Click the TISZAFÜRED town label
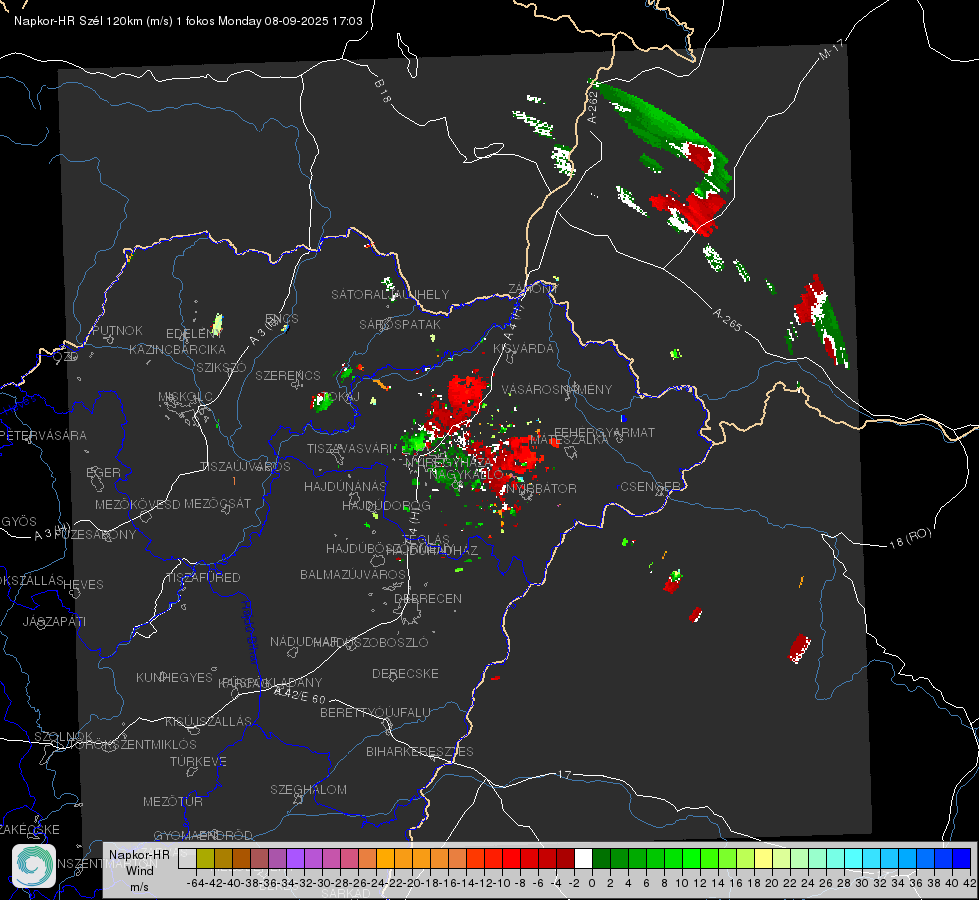The image size is (979, 900). (x=203, y=577)
